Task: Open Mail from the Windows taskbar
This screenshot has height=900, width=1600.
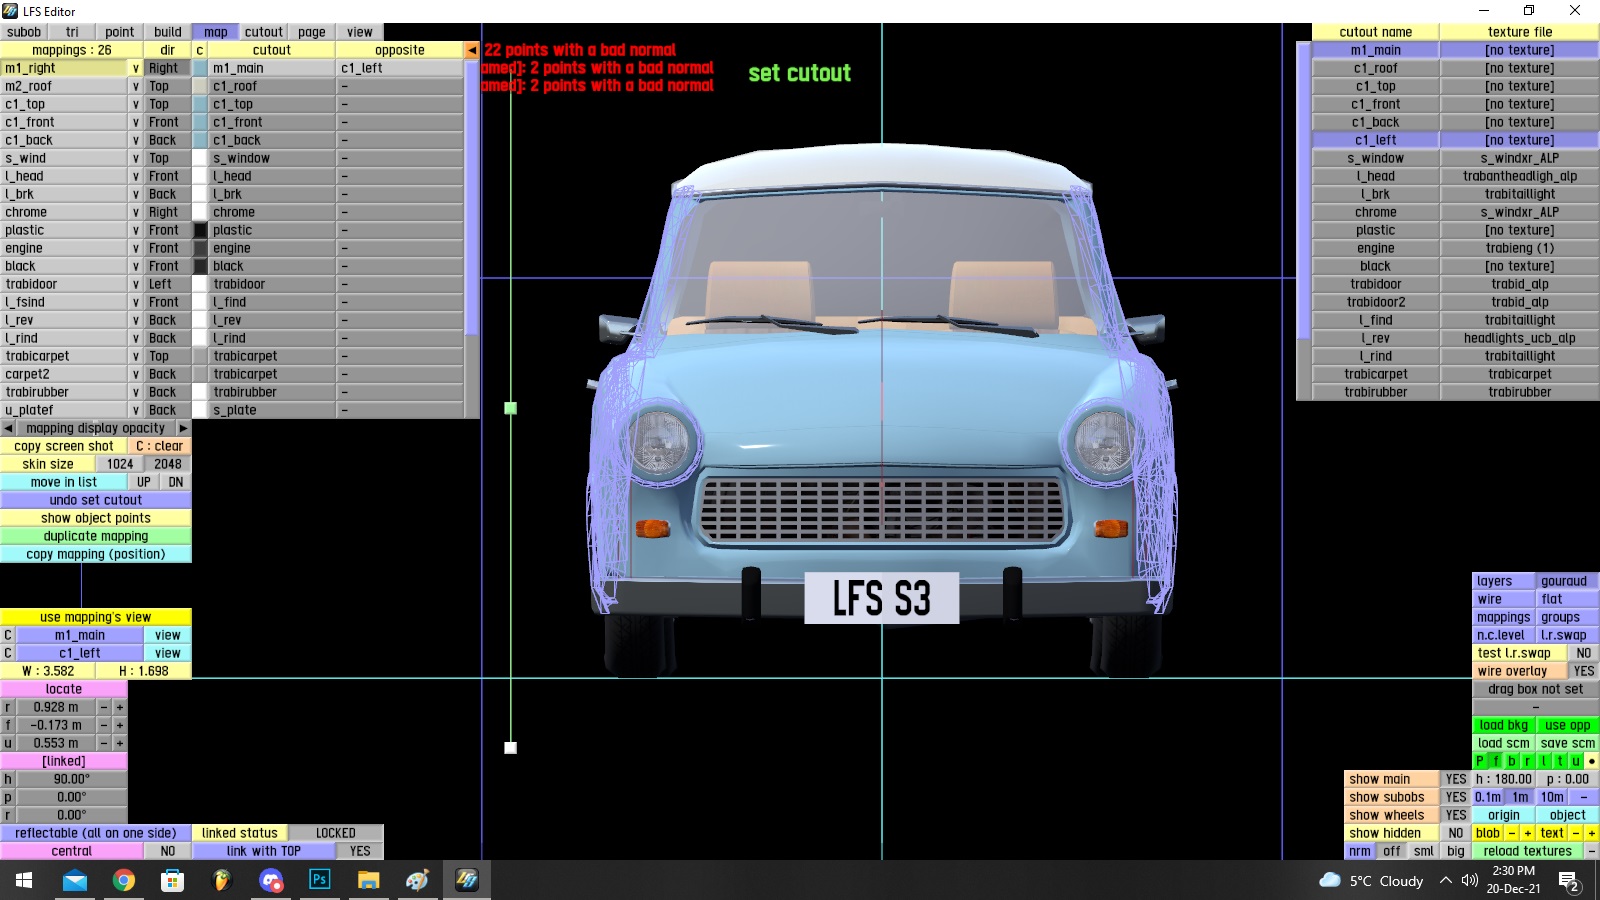Action: (75, 880)
